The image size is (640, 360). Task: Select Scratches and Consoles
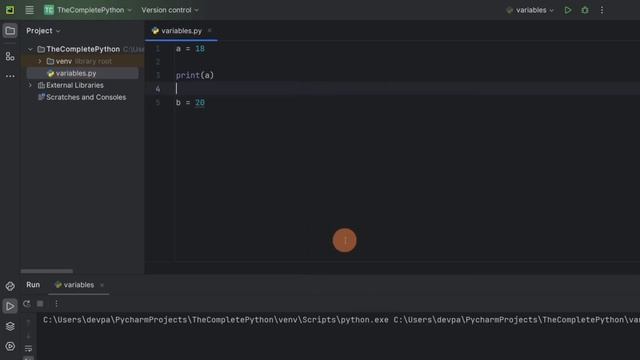click(x=86, y=97)
